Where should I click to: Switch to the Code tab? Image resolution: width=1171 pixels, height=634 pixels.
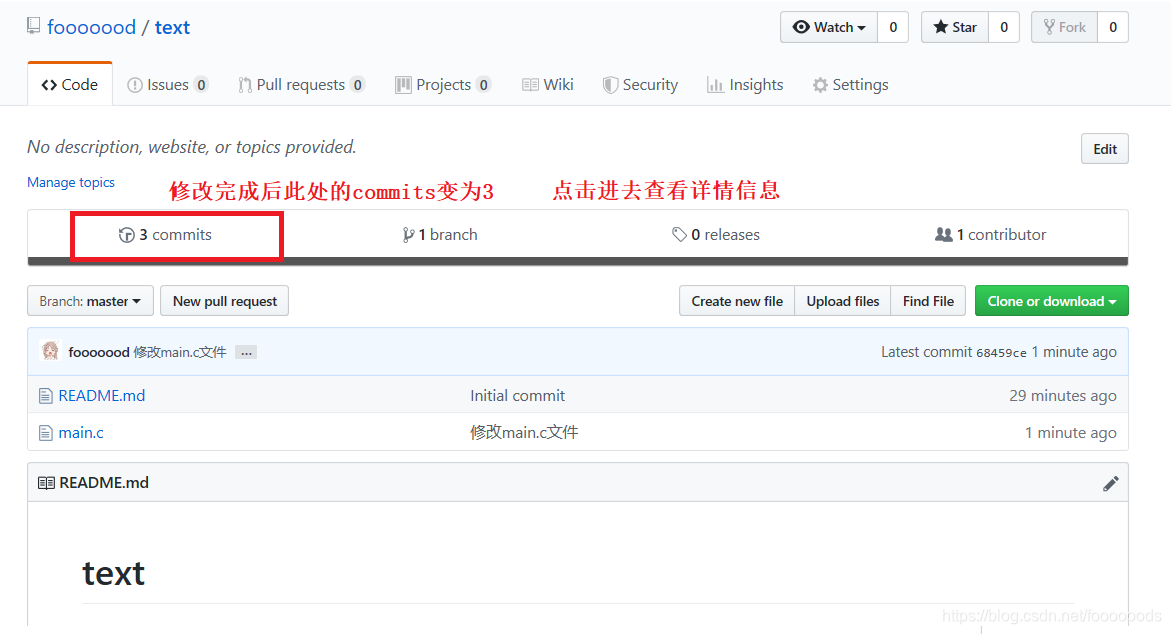[70, 84]
